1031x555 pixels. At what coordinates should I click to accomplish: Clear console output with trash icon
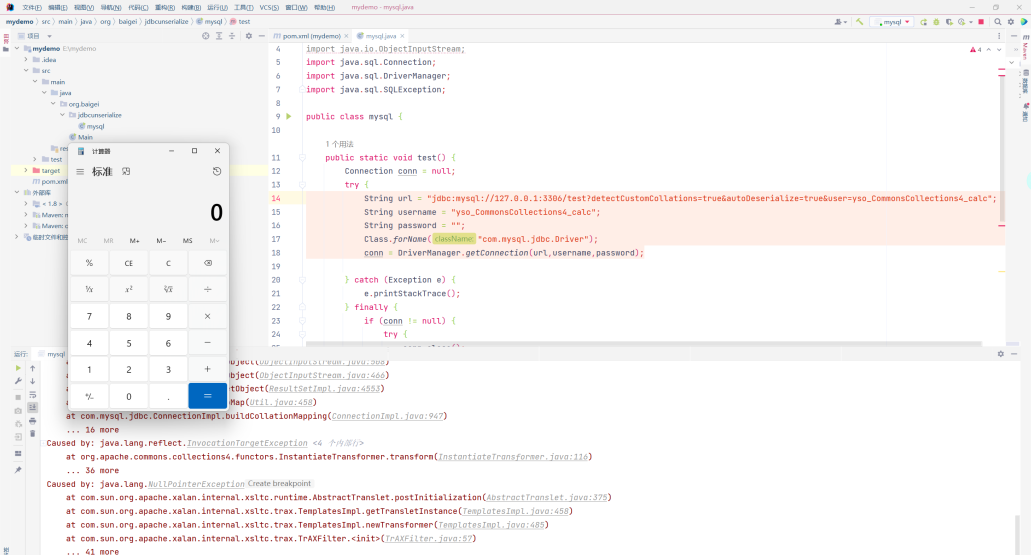pyautogui.click(x=33, y=434)
